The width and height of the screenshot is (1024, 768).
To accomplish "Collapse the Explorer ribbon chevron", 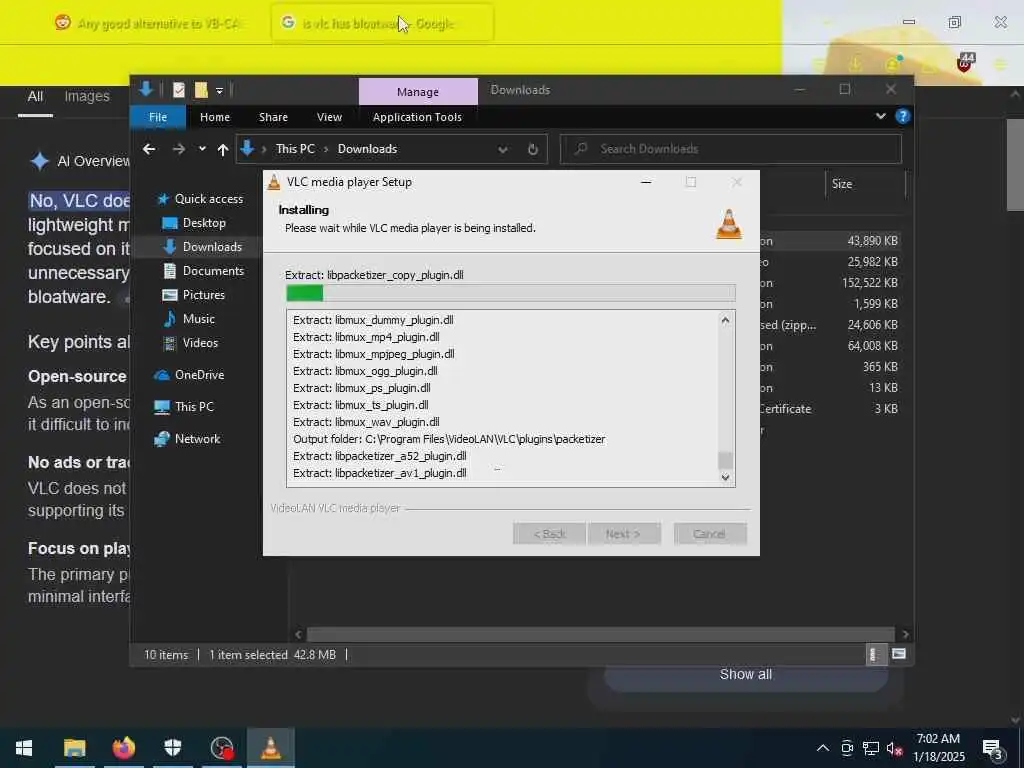I will tap(880, 116).
